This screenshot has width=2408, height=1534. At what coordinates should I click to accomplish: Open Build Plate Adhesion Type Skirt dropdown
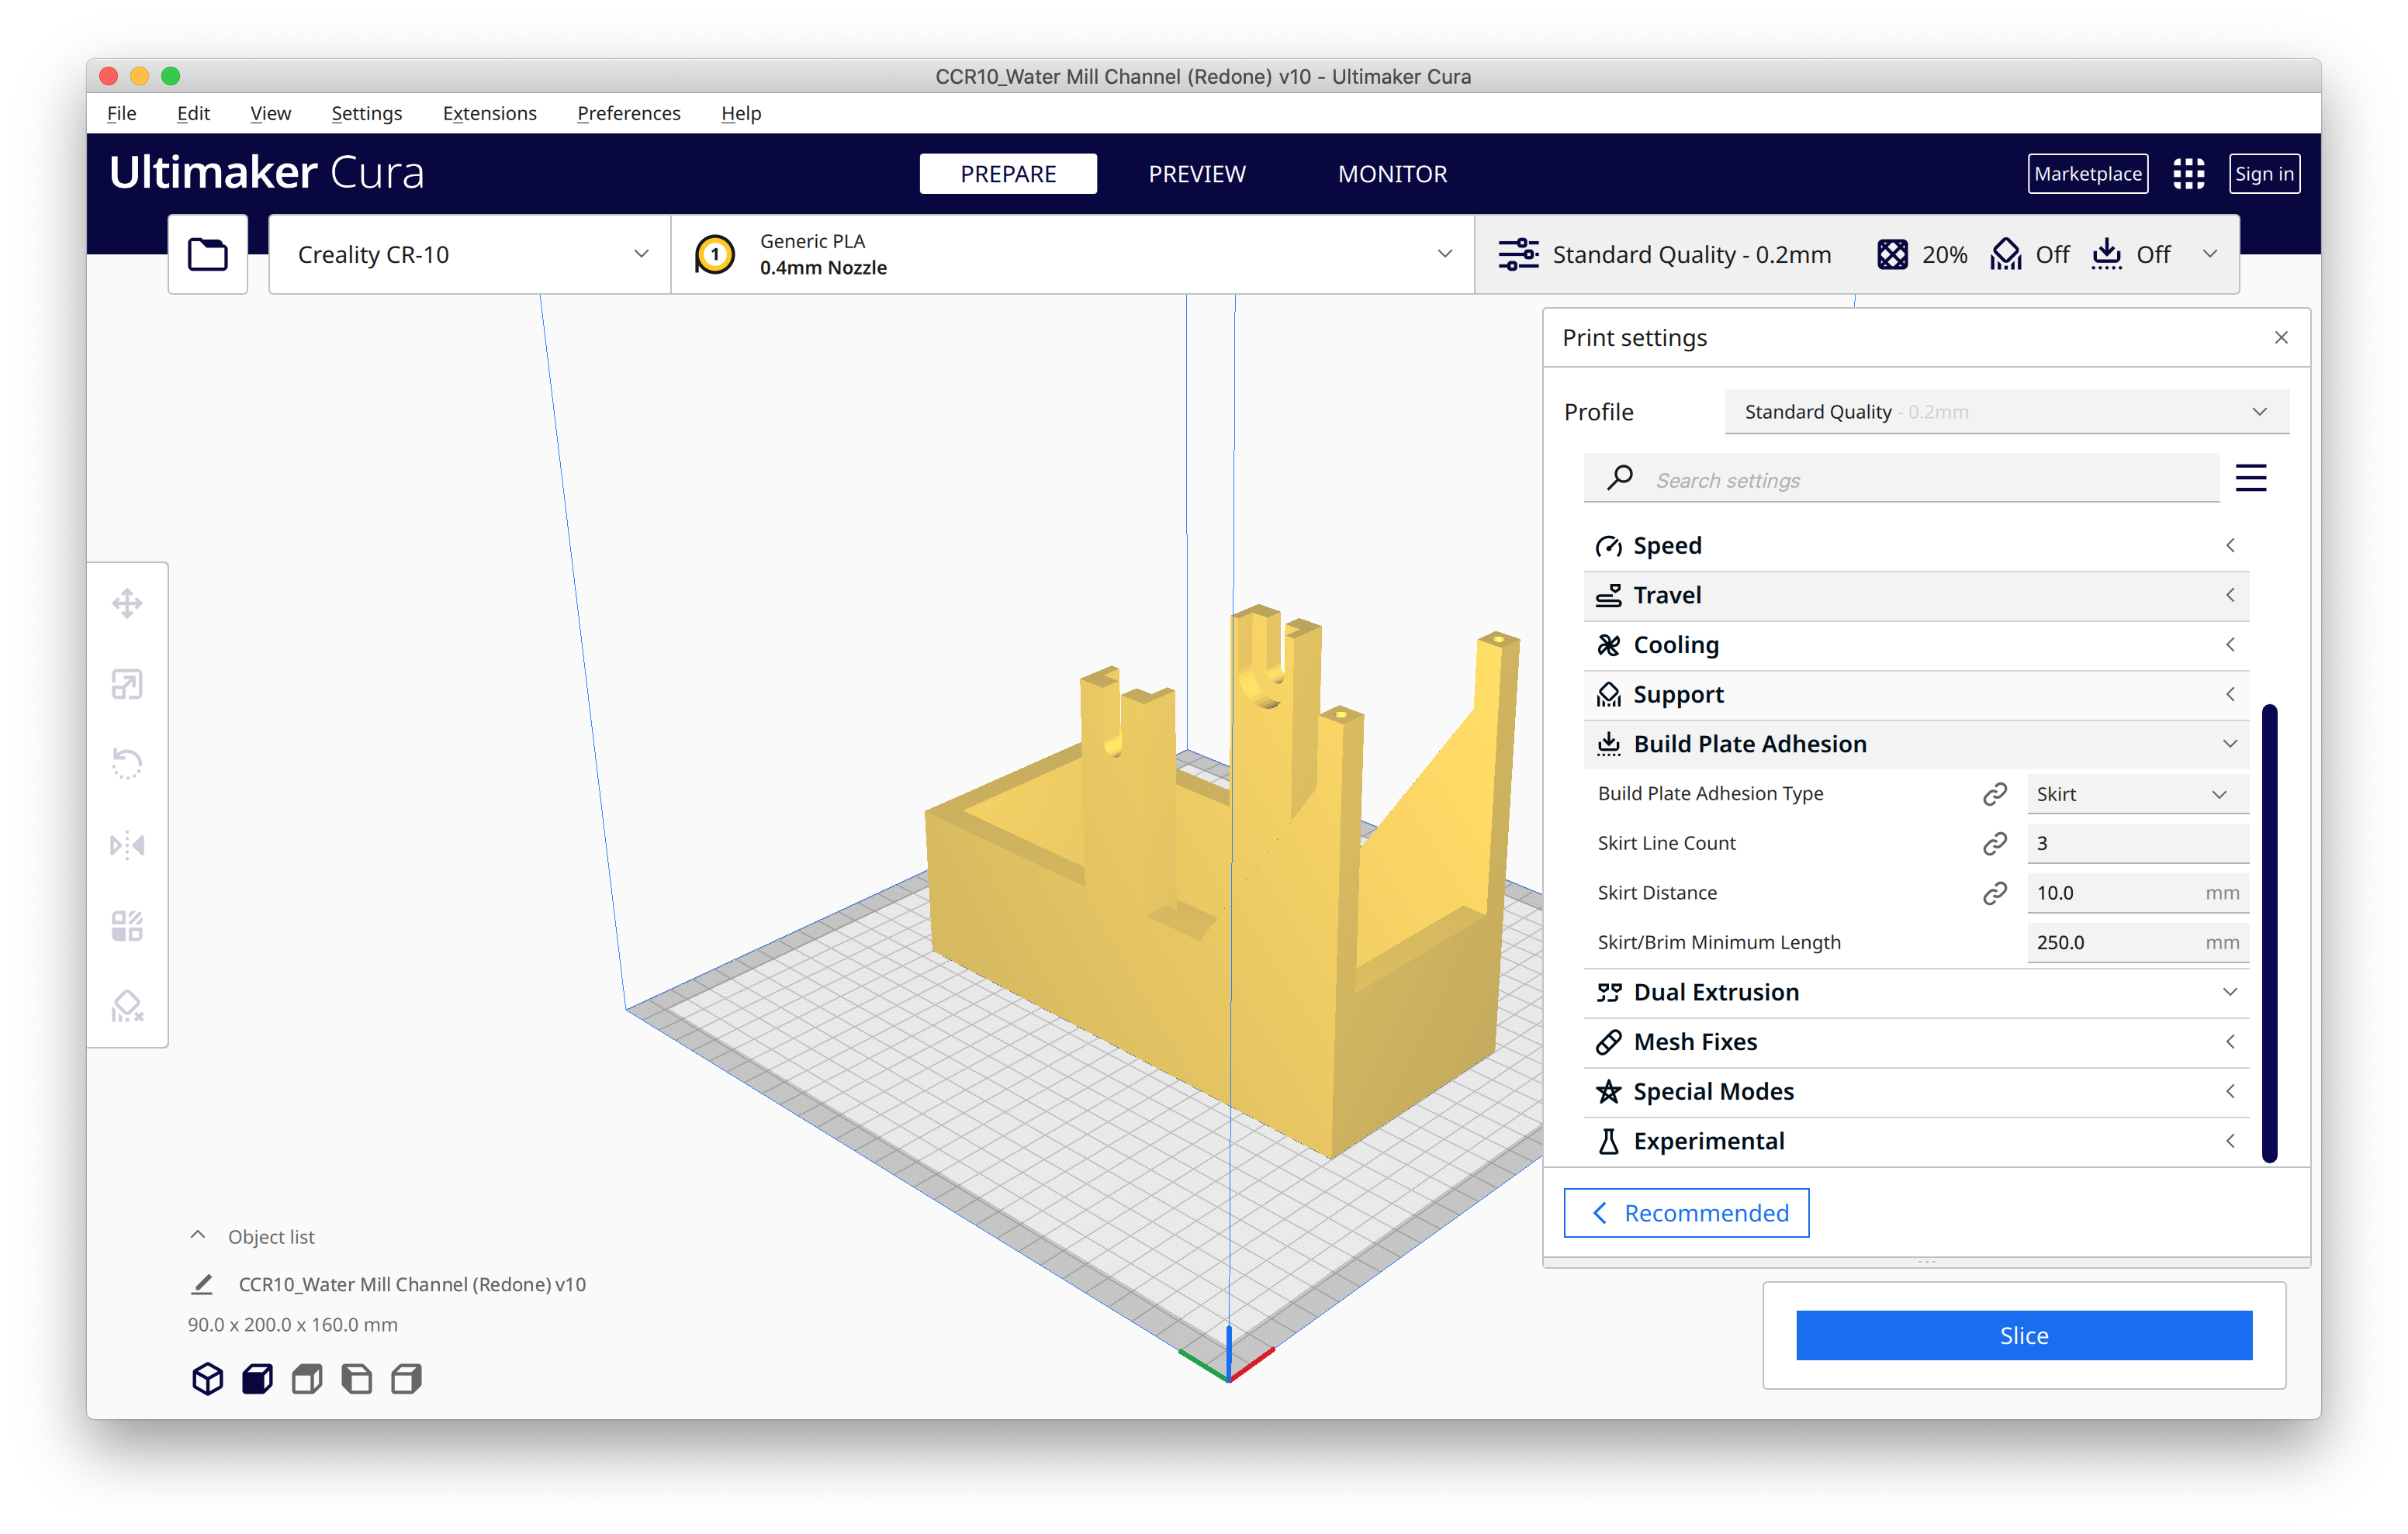(x=2136, y=794)
